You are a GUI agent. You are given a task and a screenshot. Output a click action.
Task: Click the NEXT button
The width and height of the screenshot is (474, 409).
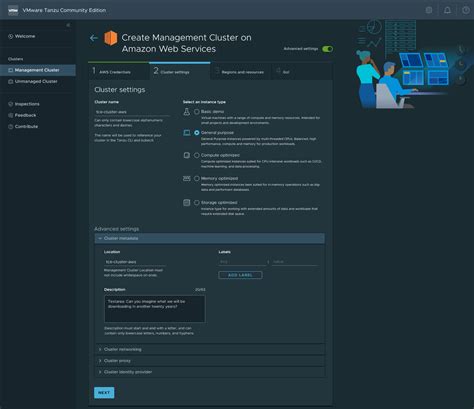[104, 393]
